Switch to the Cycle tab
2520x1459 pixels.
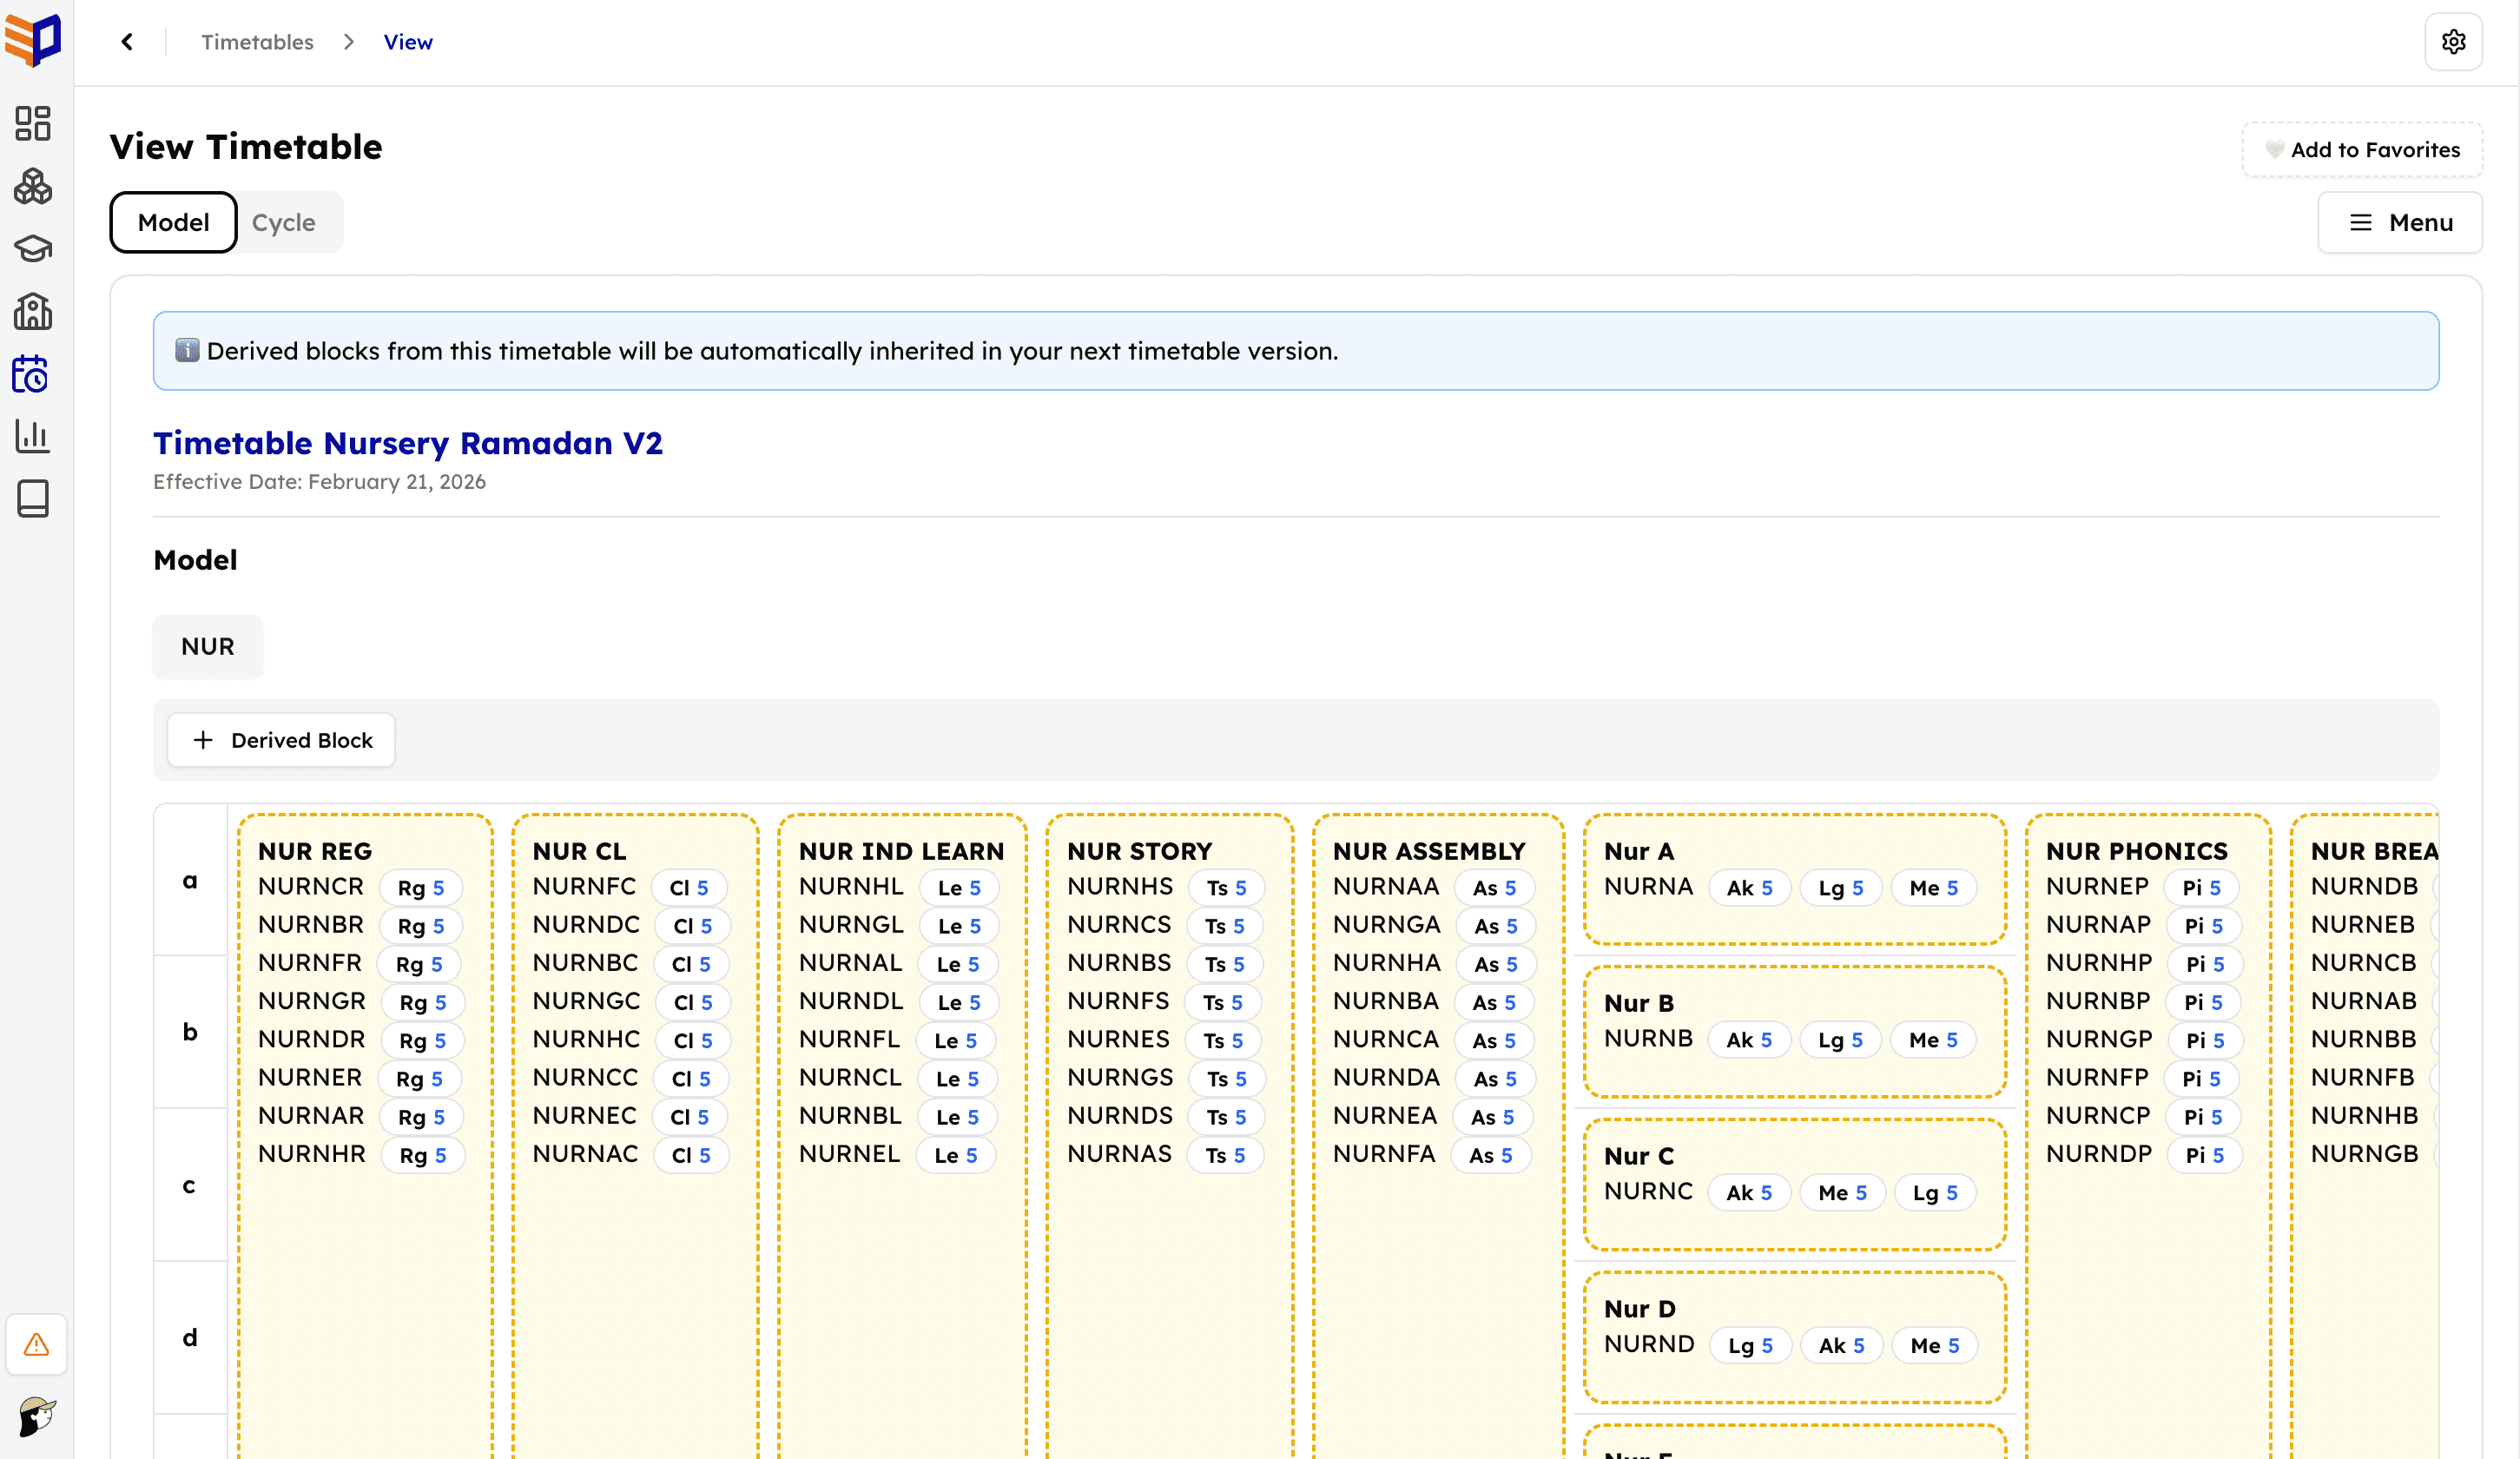click(284, 222)
